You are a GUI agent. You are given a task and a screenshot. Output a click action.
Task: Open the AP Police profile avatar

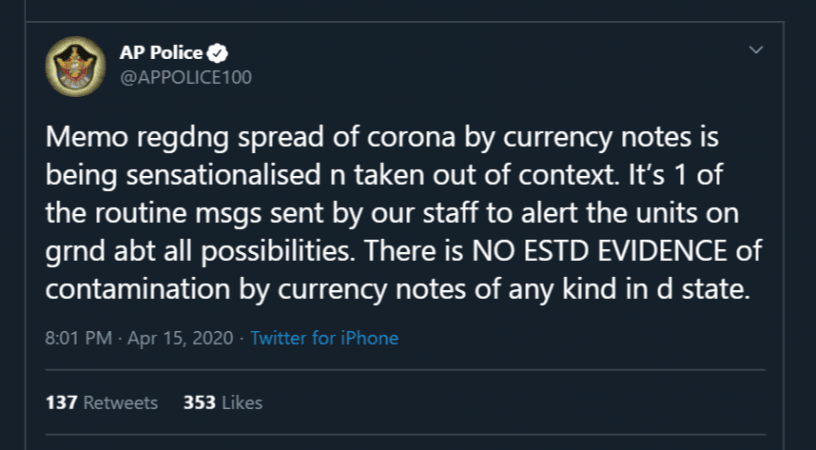[x=75, y=66]
